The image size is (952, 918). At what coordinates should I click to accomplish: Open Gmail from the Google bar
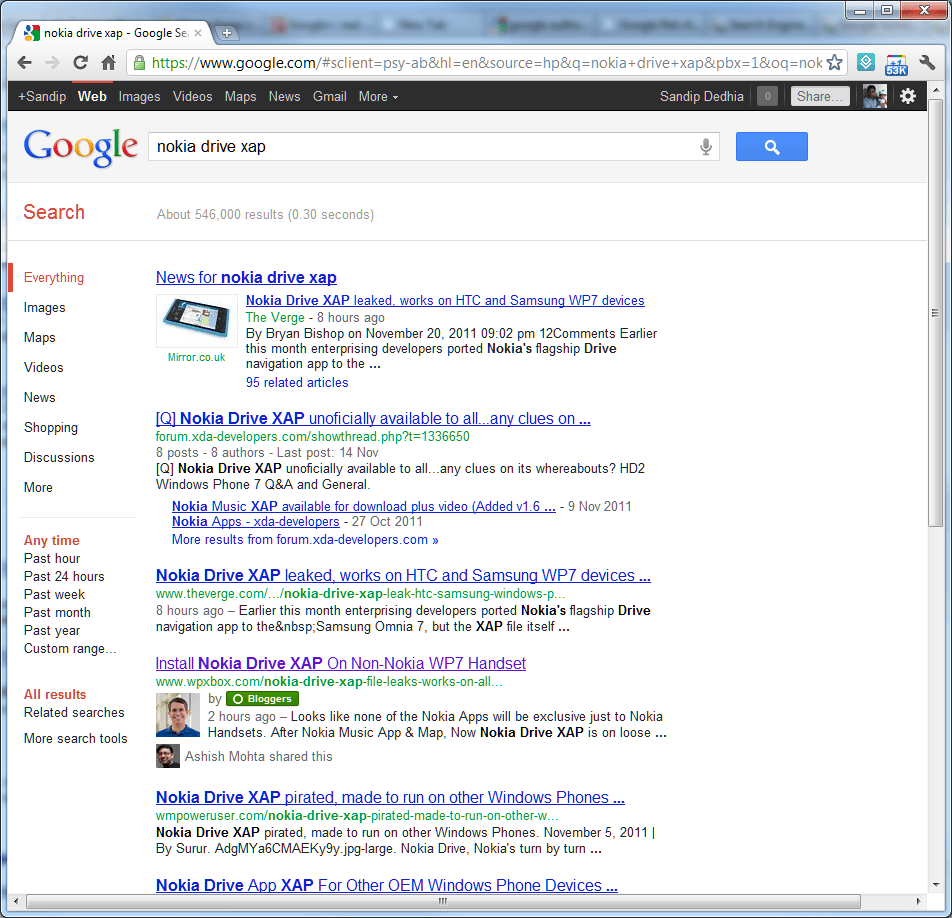(330, 97)
